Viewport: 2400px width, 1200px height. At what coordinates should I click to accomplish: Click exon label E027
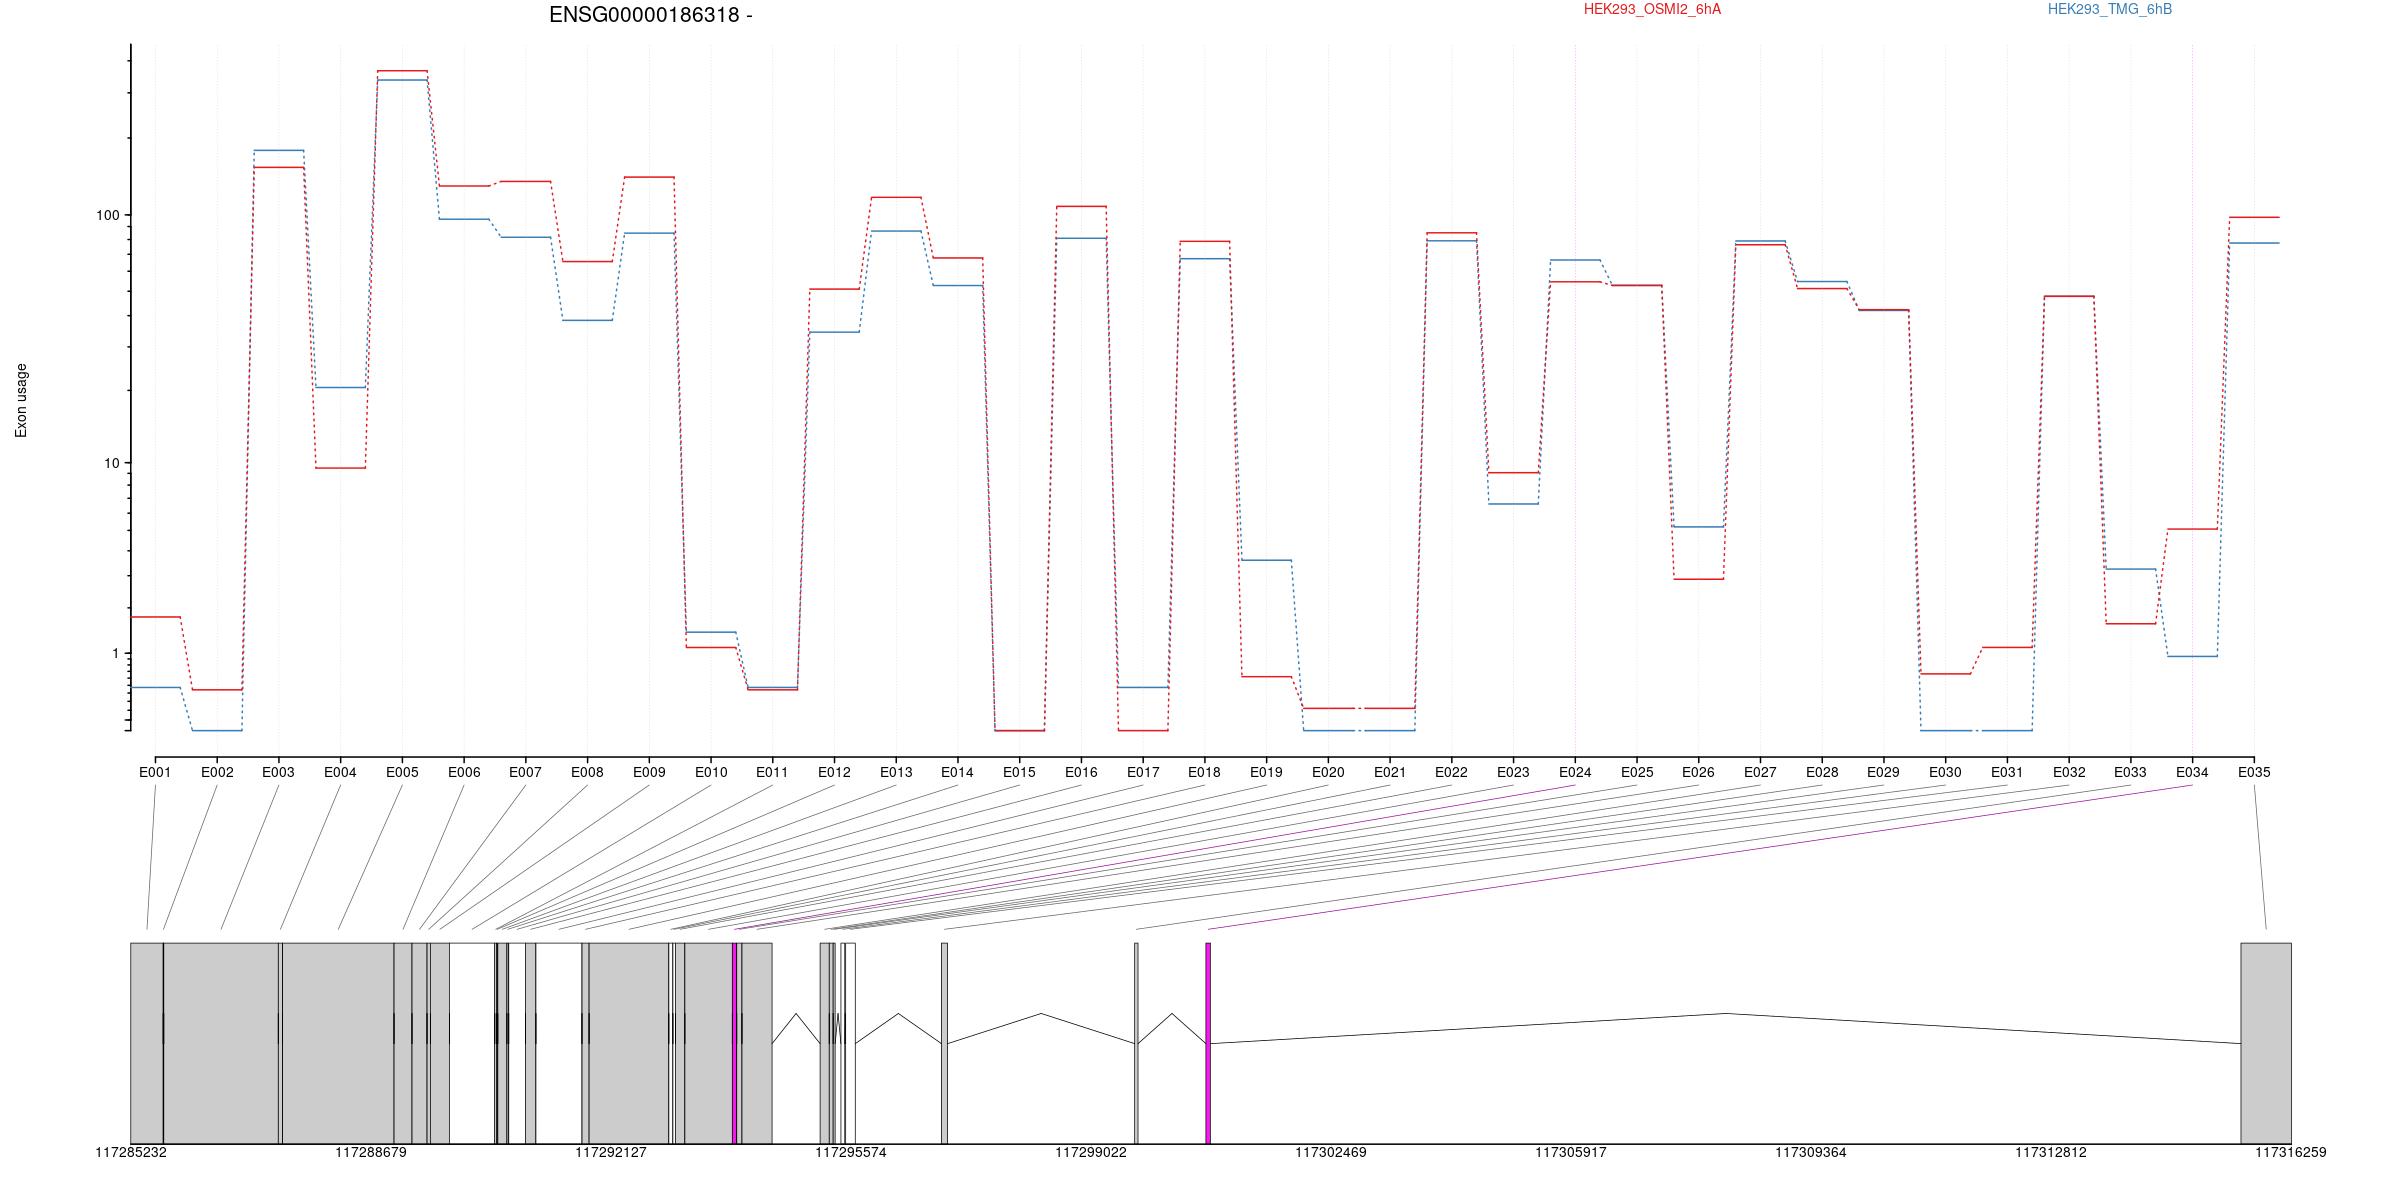(x=1760, y=772)
